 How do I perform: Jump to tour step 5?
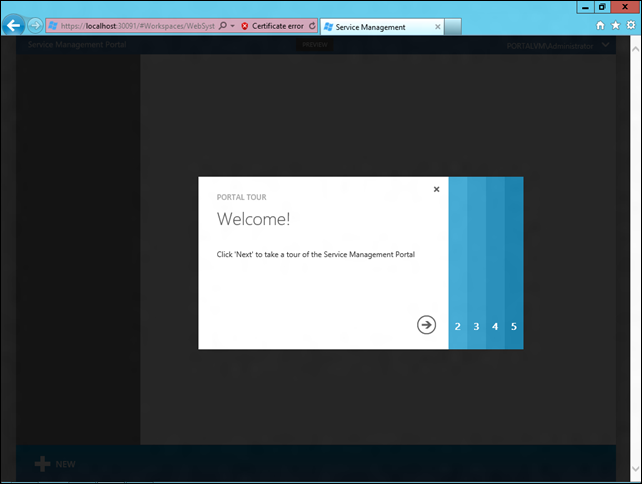click(514, 327)
